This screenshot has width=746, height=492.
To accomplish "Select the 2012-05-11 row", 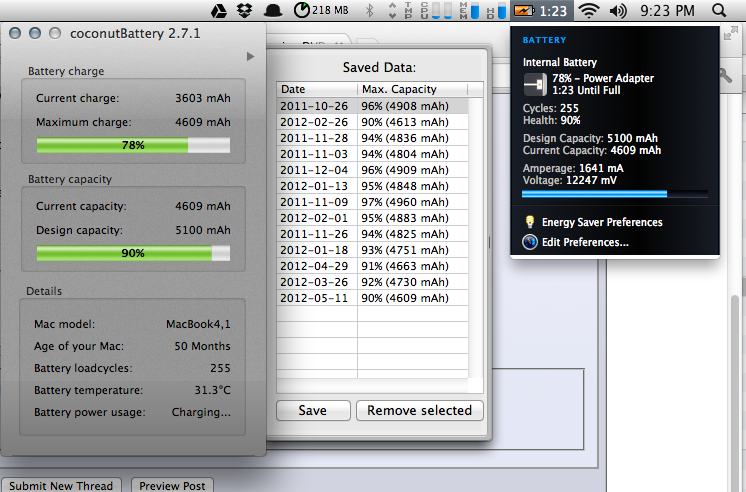I will coord(373,298).
